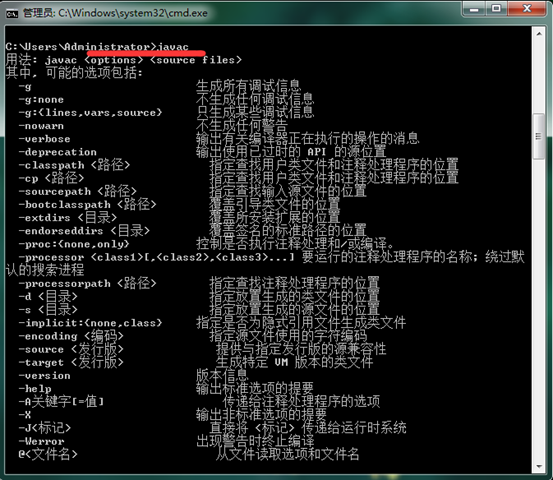
Task: Minimize the cmd.exe window
Action: [474, 8]
